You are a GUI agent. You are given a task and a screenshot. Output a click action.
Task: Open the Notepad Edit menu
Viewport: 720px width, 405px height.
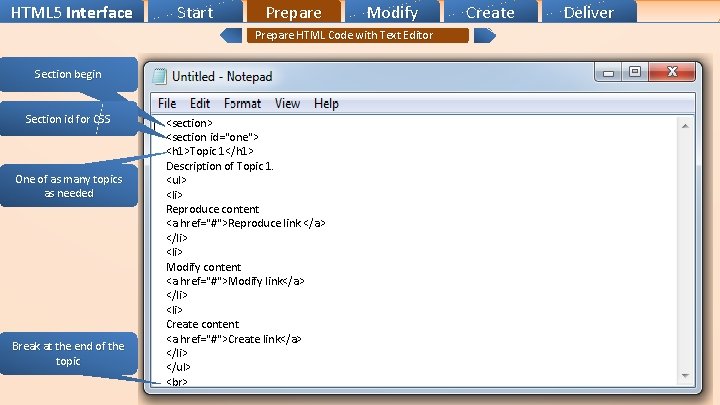click(x=200, y=104)
